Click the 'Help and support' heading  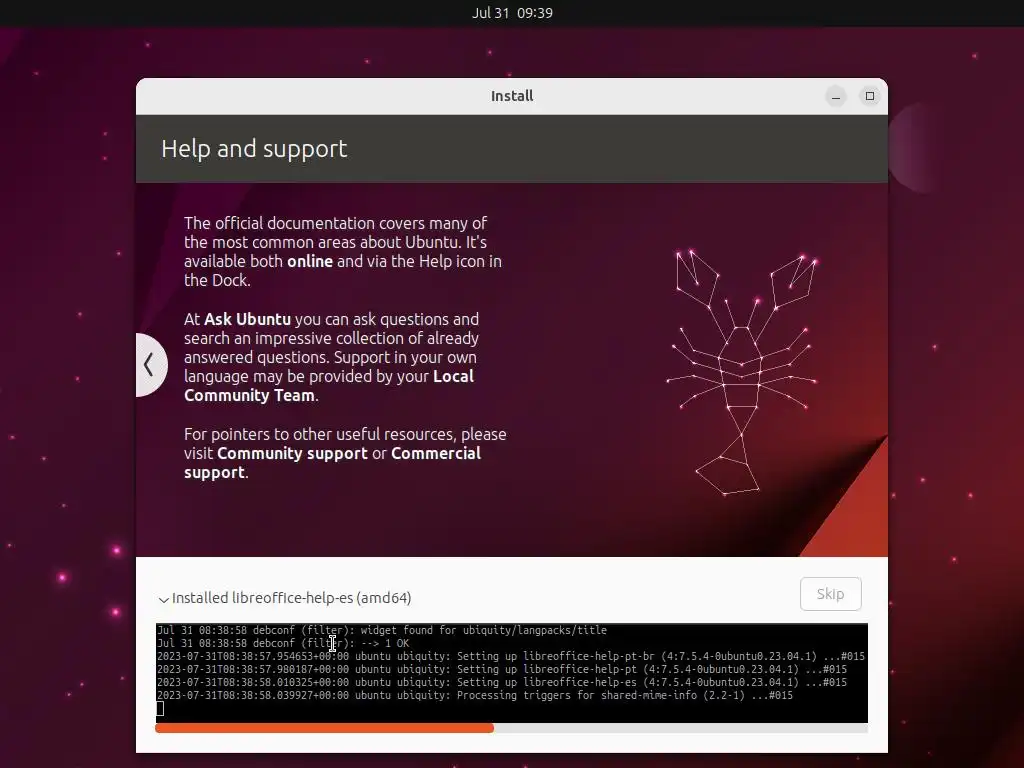(x=254, y=149)
